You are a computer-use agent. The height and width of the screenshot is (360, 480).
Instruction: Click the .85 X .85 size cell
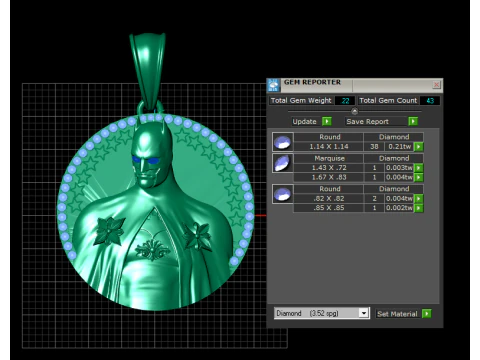[329, 208]
